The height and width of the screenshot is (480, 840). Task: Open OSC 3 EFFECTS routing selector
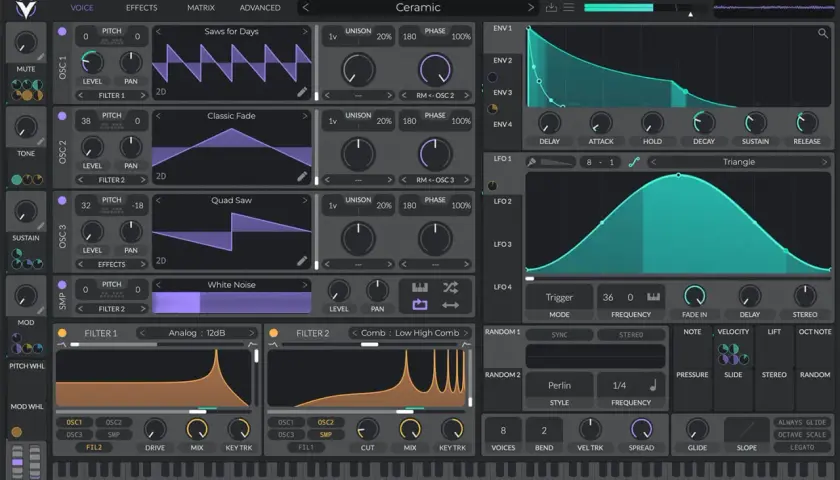111,264
